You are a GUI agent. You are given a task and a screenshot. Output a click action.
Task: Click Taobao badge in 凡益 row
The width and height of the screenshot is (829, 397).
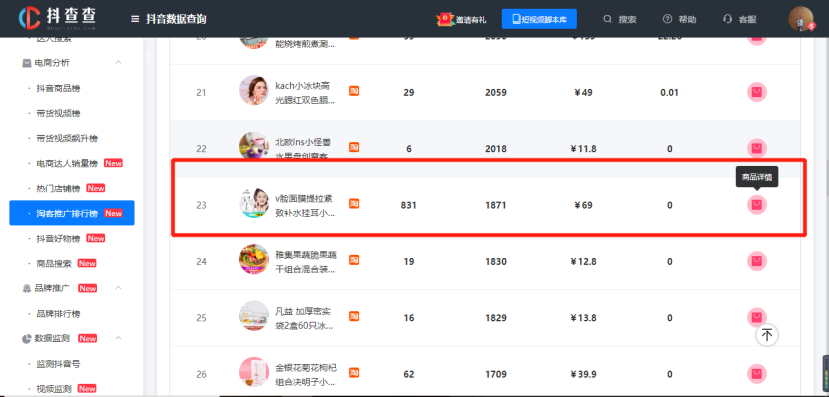(354, 316)
